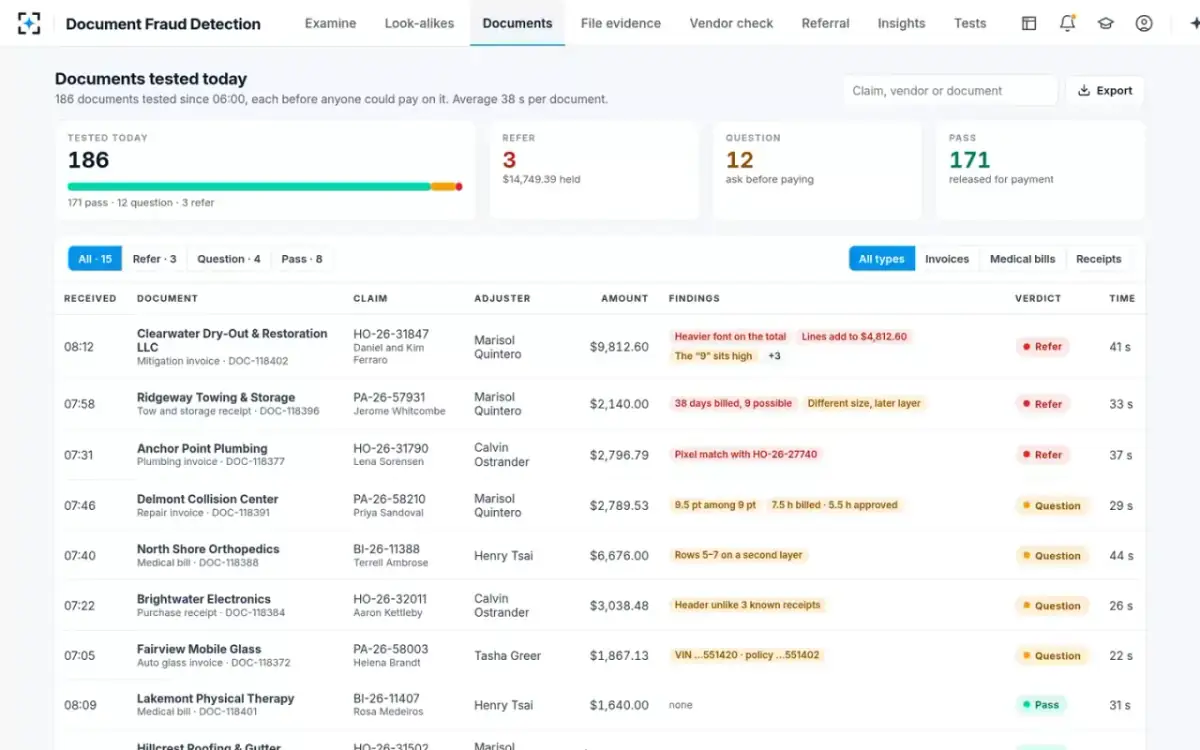Image resolution: width=1200 pixels, height=750 pixels.
Task: Click the 'Heavier font on the total' finding
Action: [730, 337]
